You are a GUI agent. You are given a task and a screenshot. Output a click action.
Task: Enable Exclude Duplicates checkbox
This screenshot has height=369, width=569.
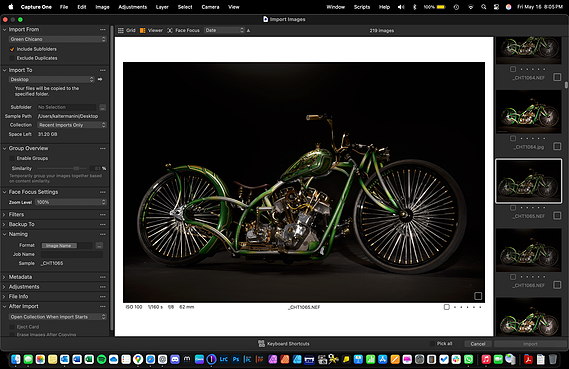[x=12, y=58]
